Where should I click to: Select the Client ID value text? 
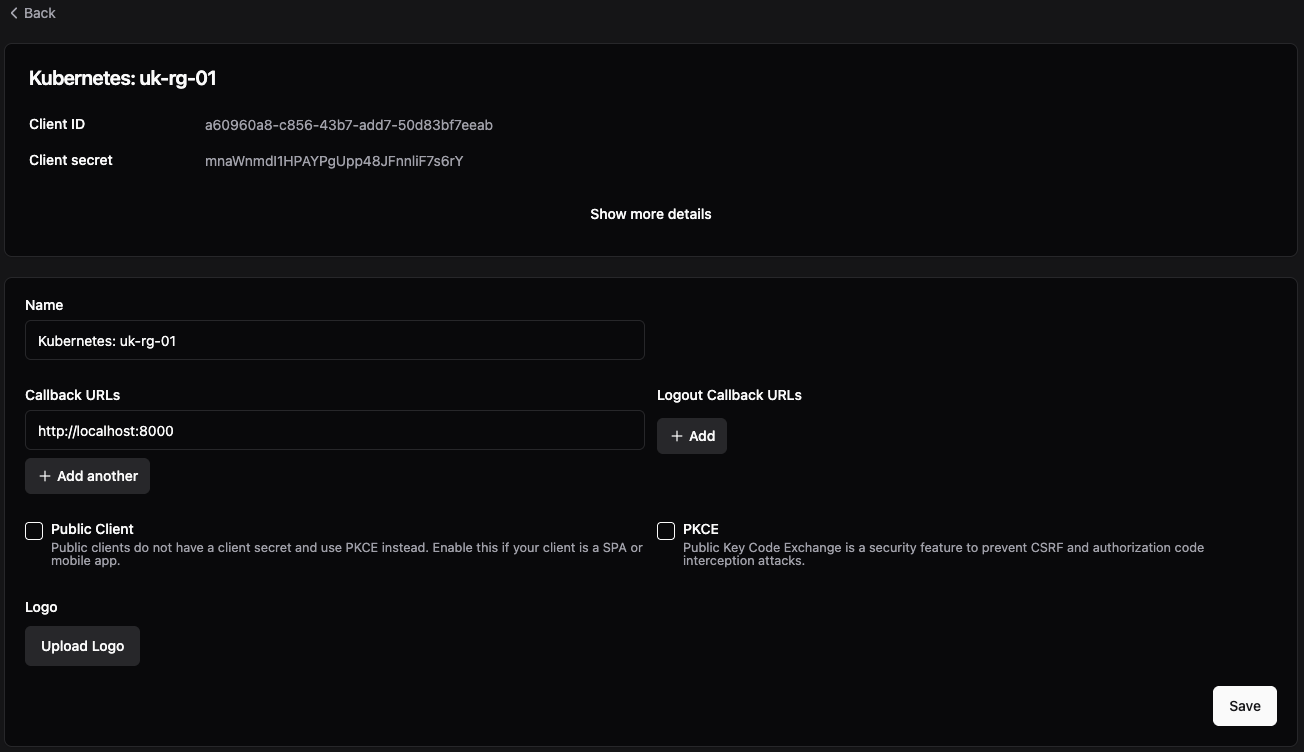pos(348,125)
